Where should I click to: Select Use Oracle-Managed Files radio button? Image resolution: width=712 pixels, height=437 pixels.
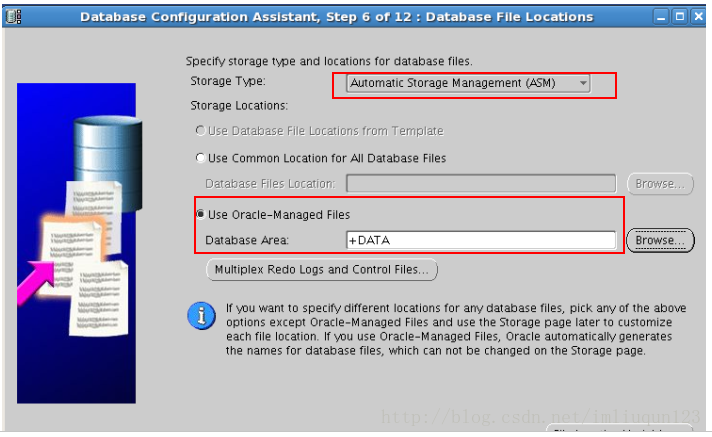pyautogui.click(x=200, y=214)
